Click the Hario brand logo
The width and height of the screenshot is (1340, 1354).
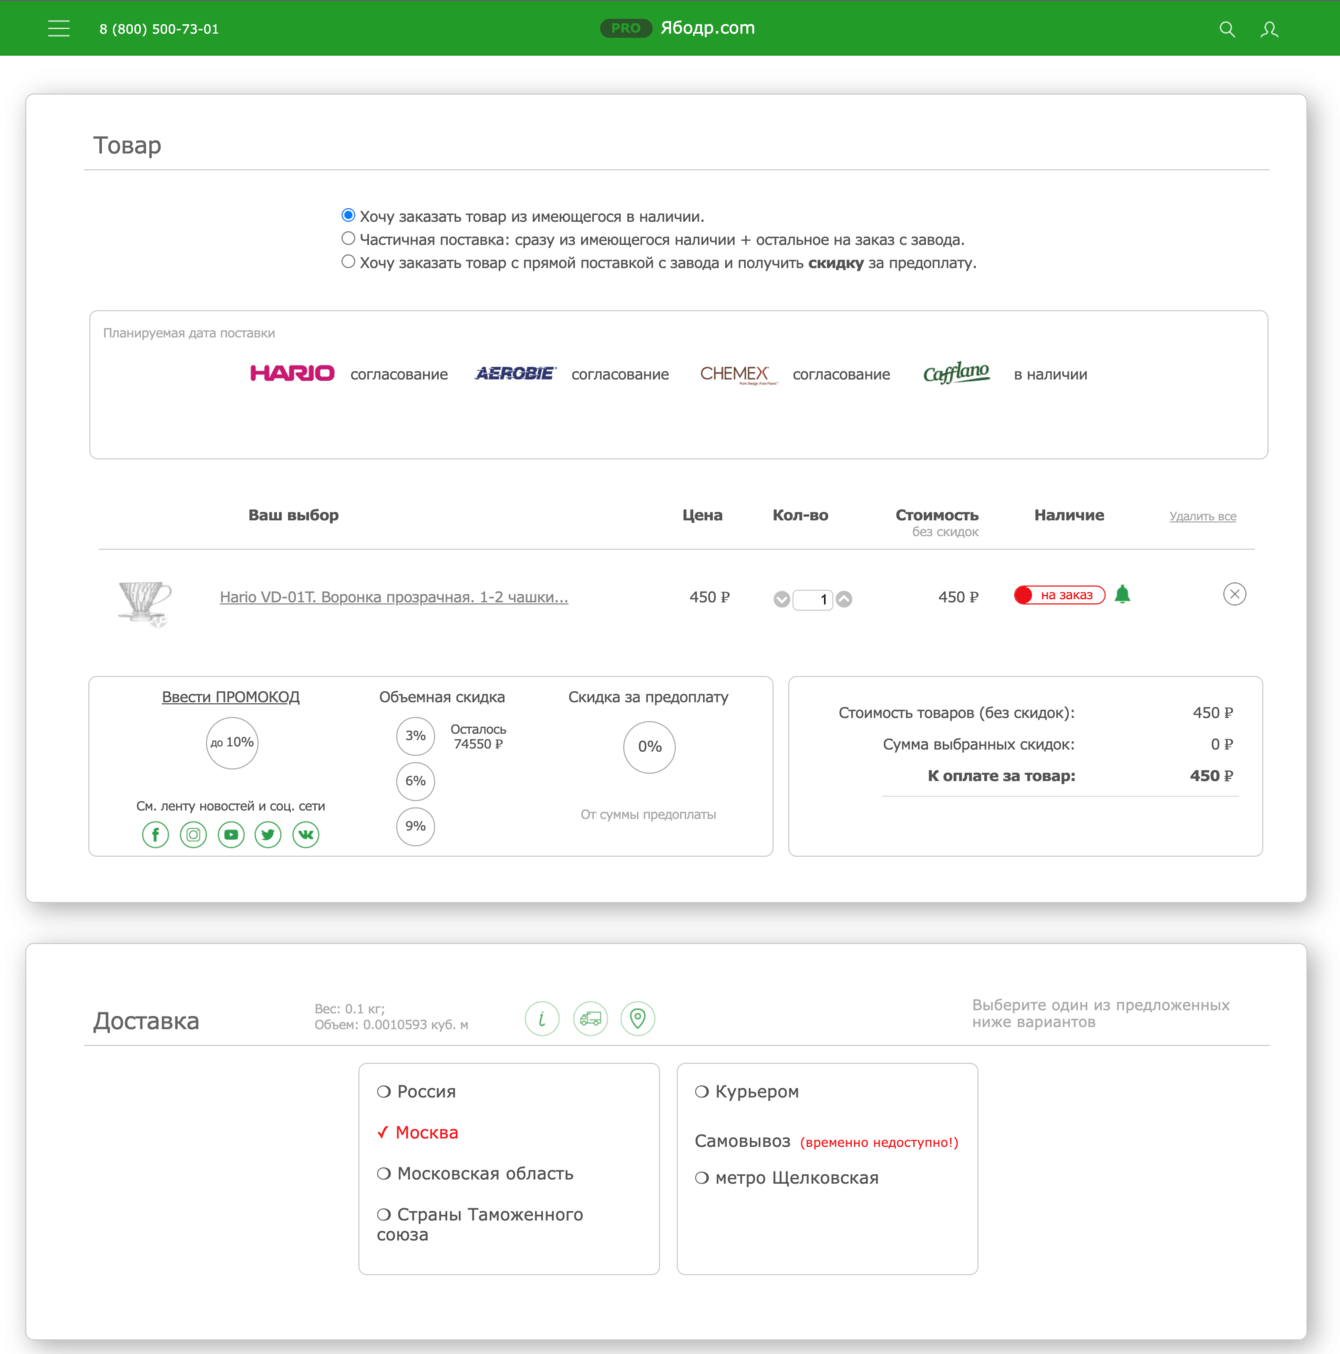click(x=292, y=373)
